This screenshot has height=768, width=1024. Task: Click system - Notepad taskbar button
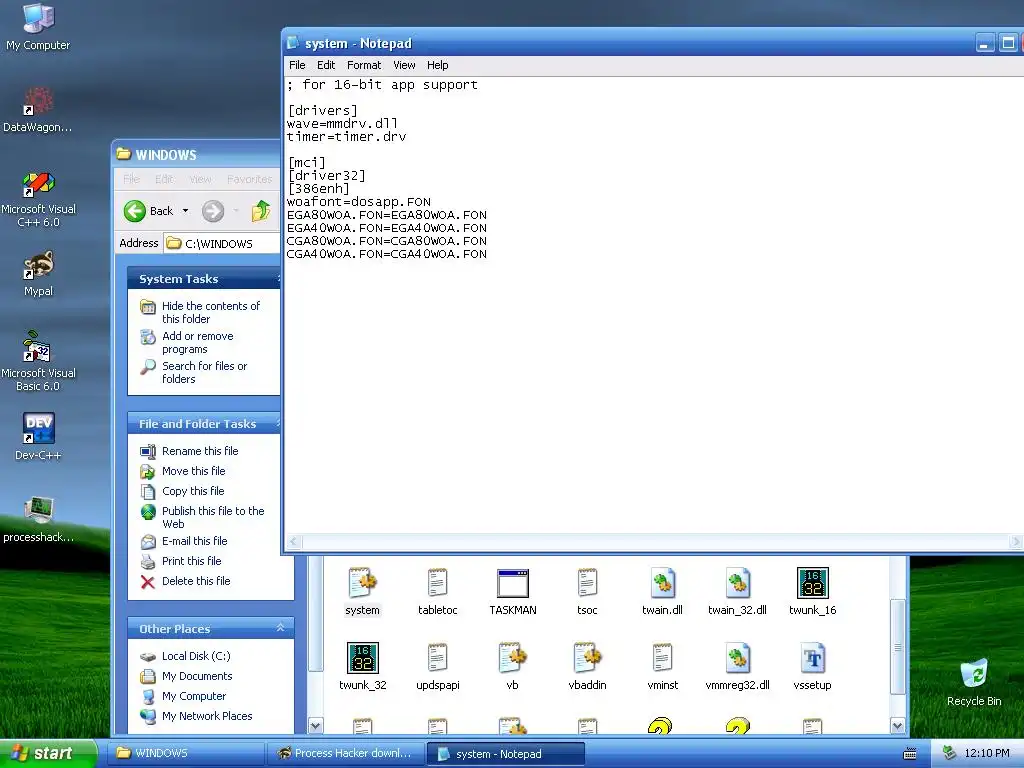pyautogui.click(x=506, y=754)
